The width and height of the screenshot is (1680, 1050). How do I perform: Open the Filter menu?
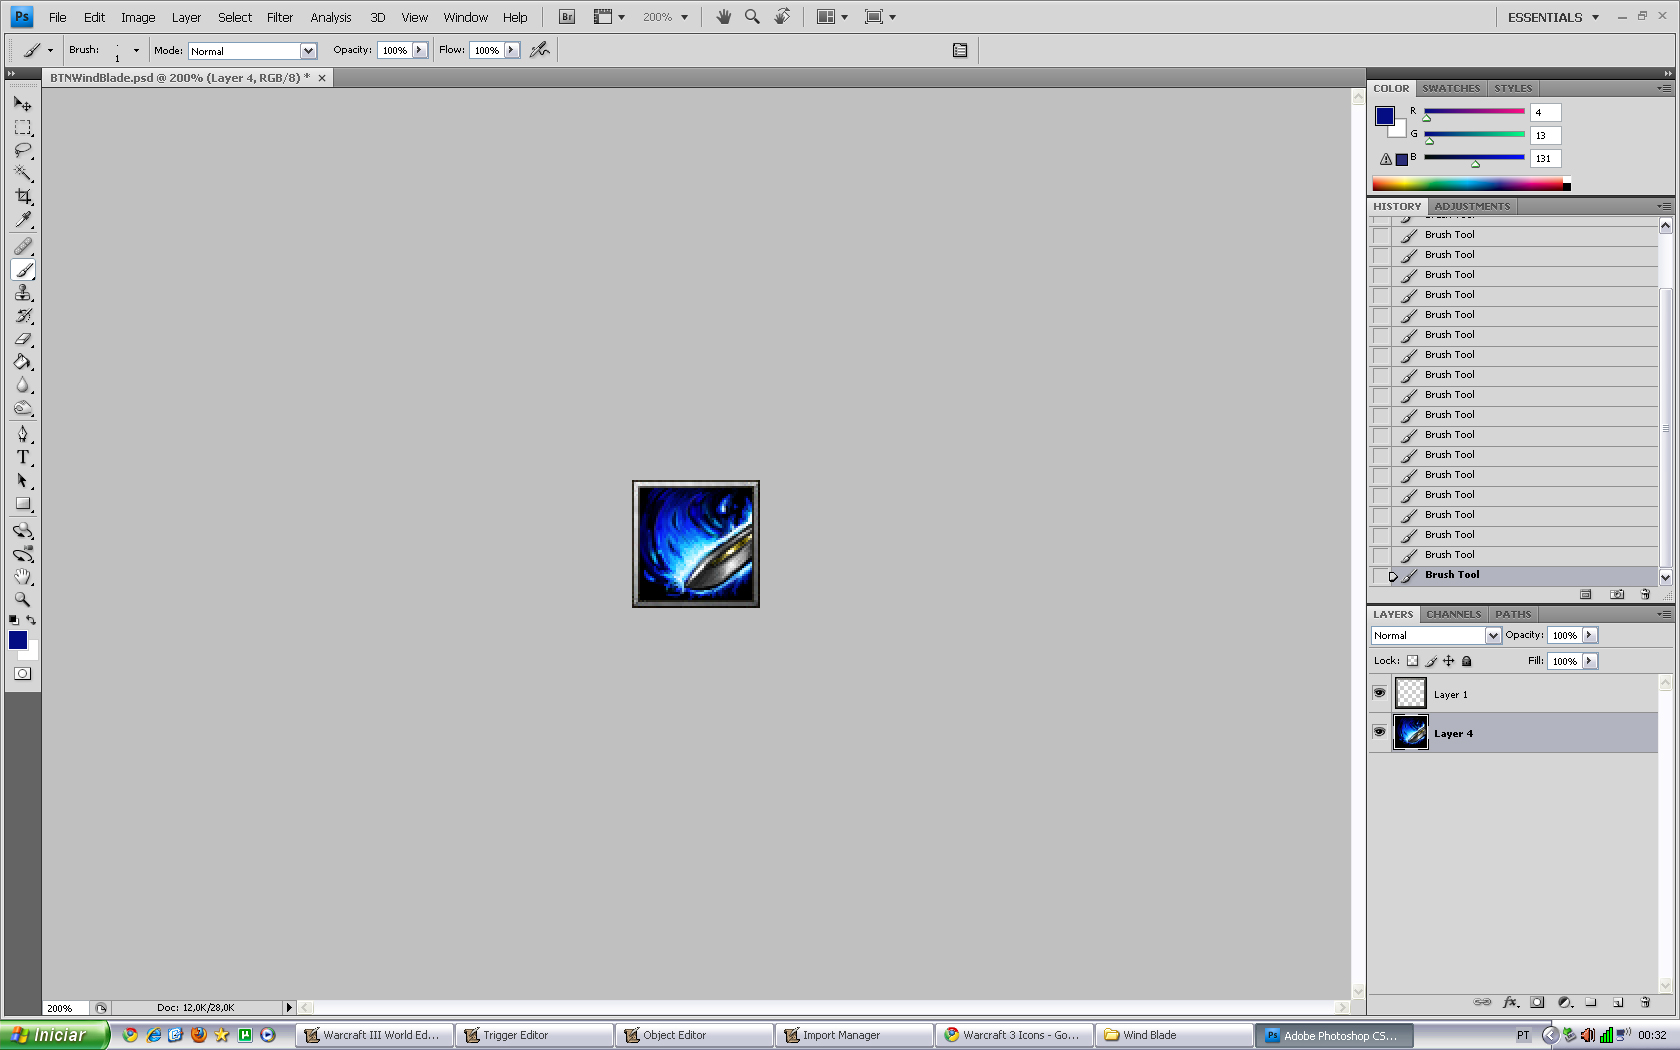280,17
